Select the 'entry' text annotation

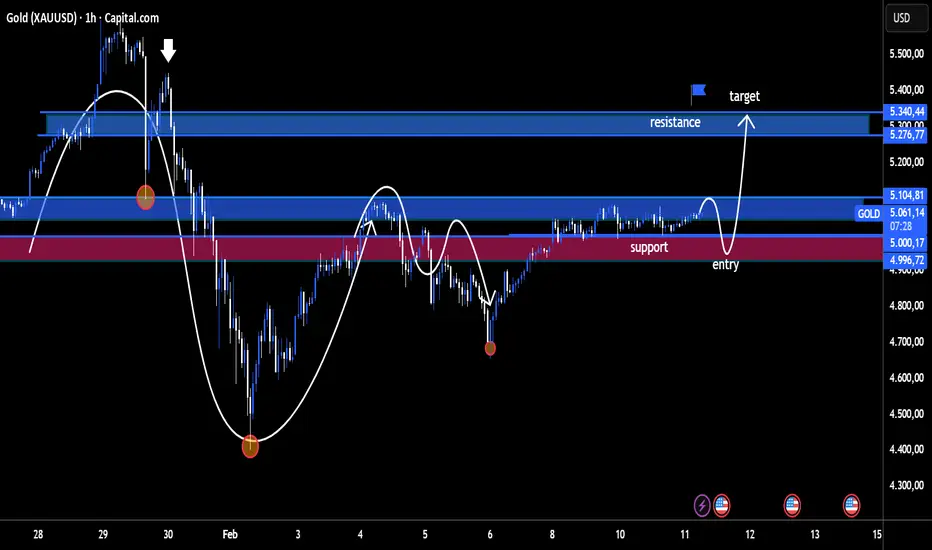(726, 265)
